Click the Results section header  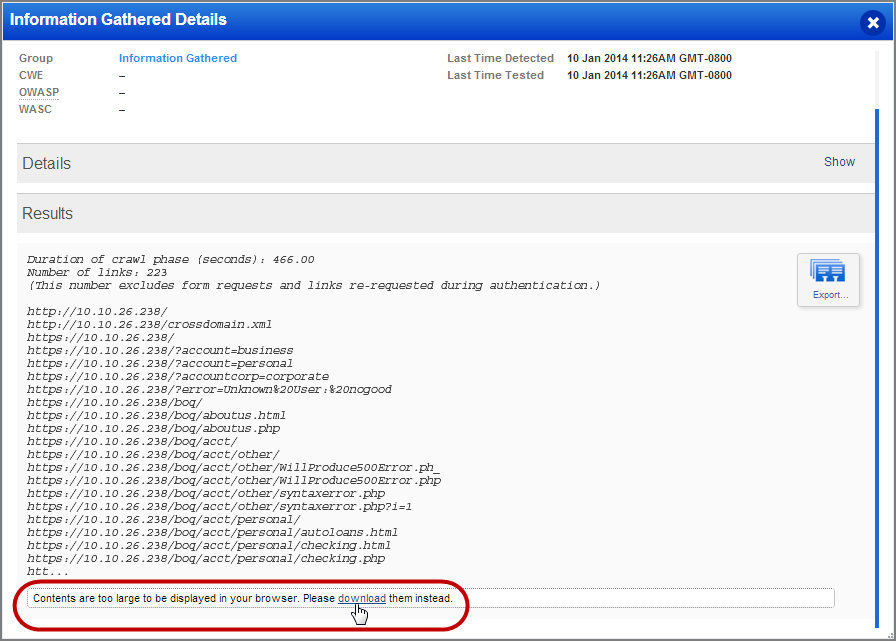click(x=446, y=213)
